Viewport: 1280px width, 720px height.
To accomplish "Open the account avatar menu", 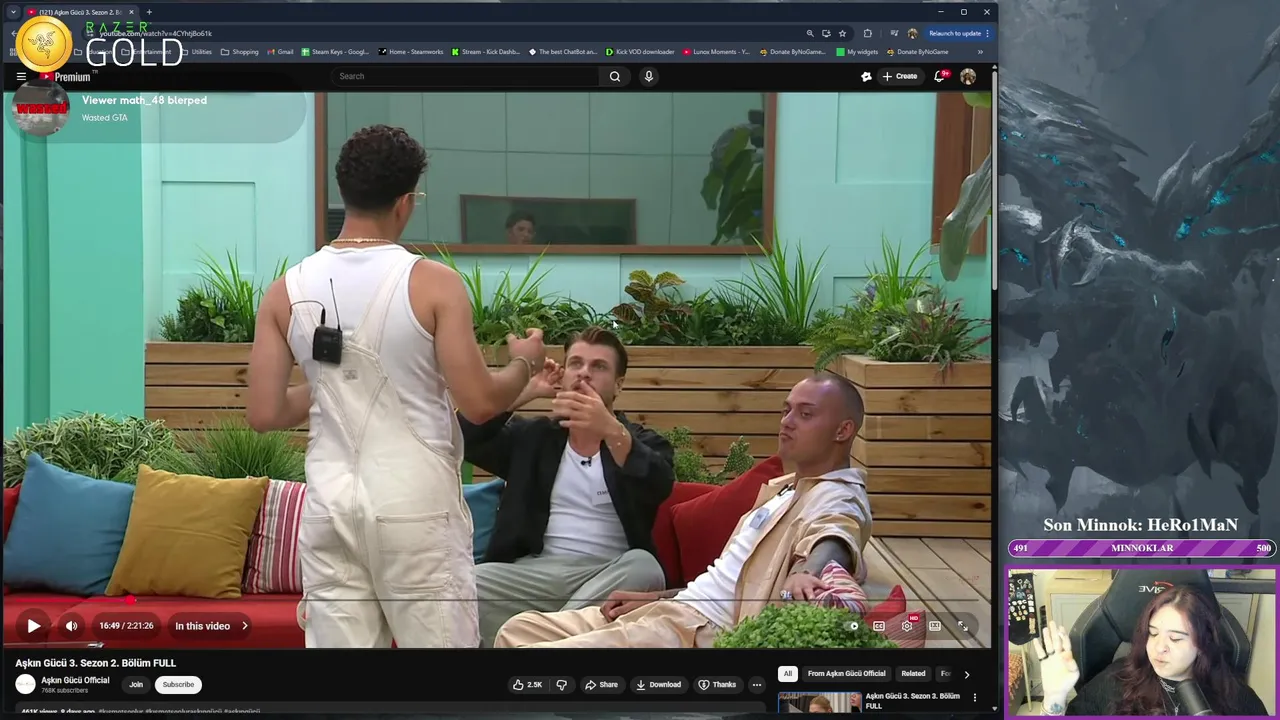I will pos(968,76).
